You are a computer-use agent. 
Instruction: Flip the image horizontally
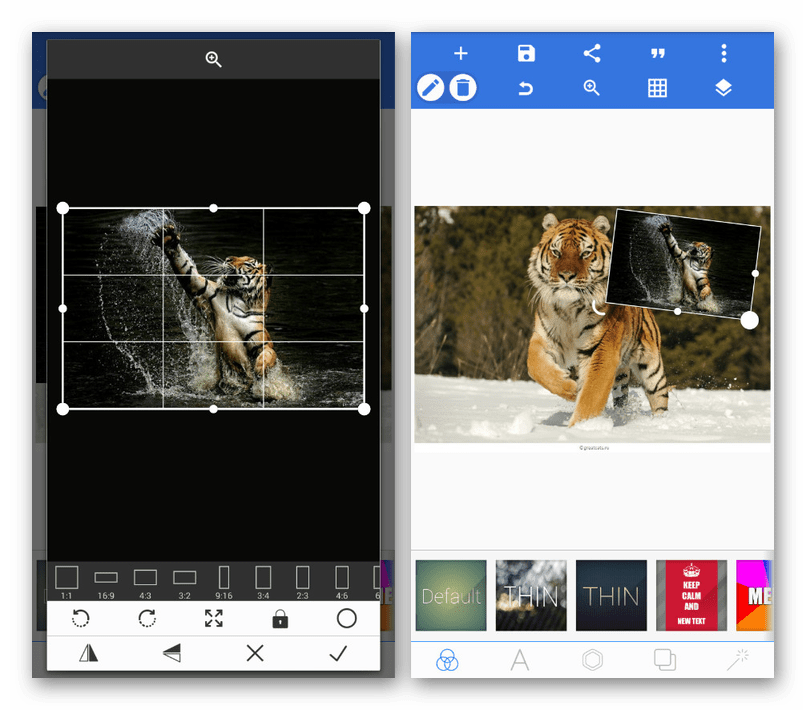point(90,654)
